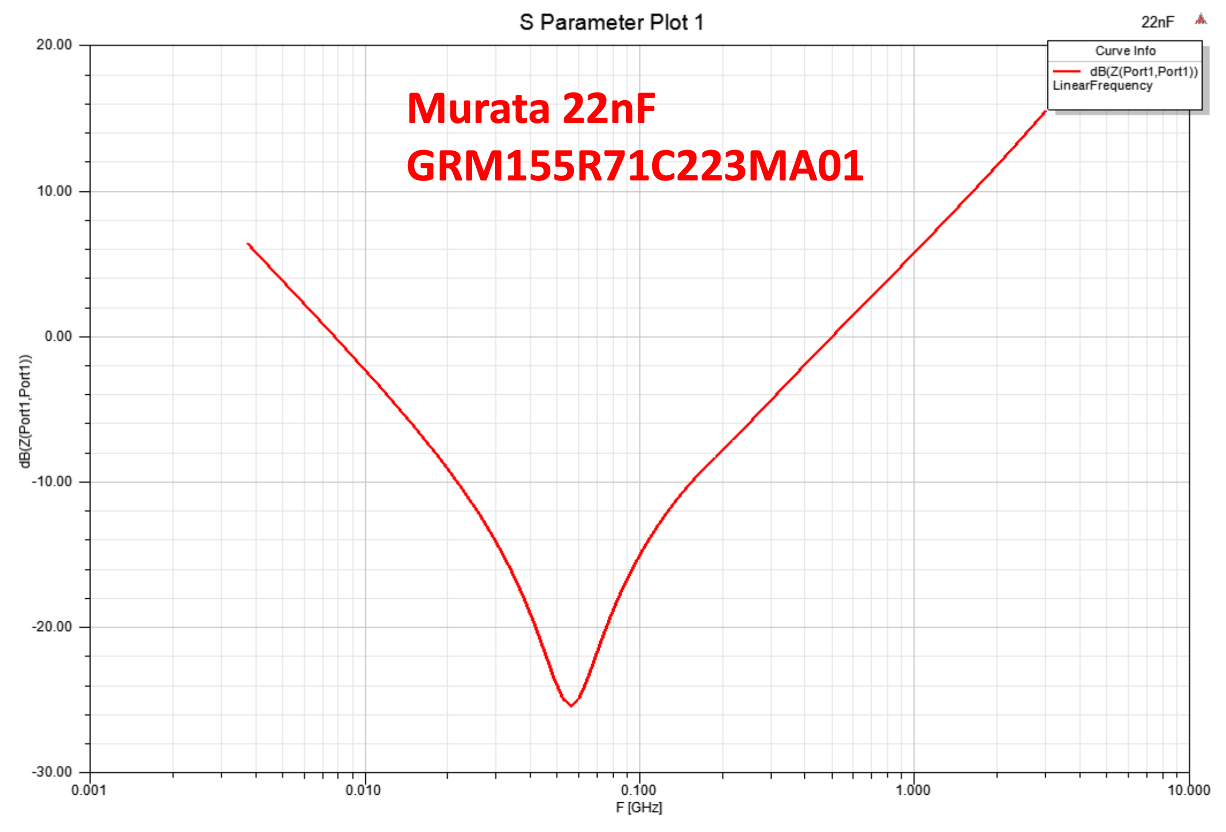Click the red line sample in Curve Info
The image size is (1226, 832).
(x=1067, y=72)
